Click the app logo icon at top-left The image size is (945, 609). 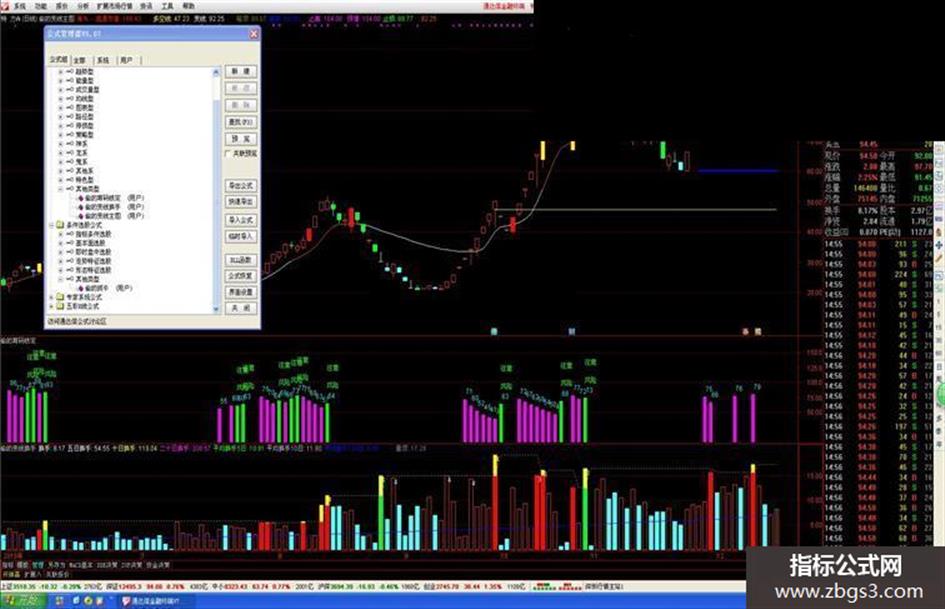tap(5, 6)
